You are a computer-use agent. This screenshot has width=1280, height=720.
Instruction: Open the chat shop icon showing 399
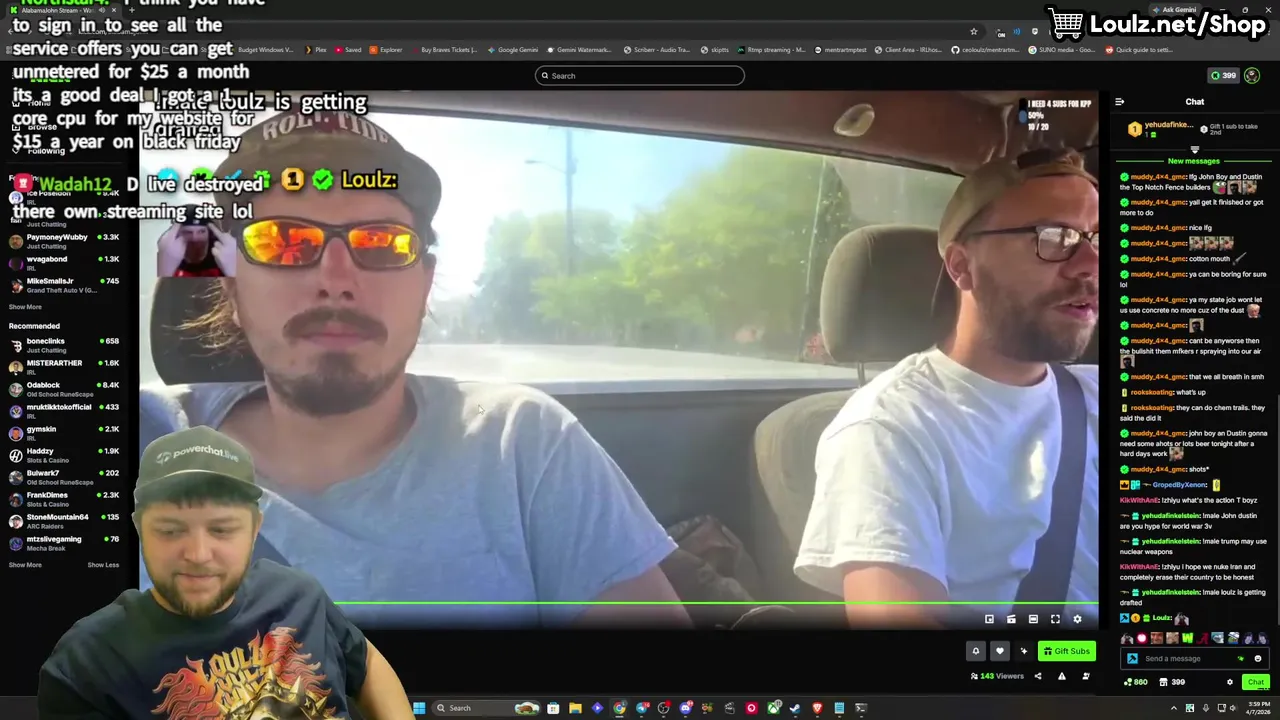(x=1171, y=682)
